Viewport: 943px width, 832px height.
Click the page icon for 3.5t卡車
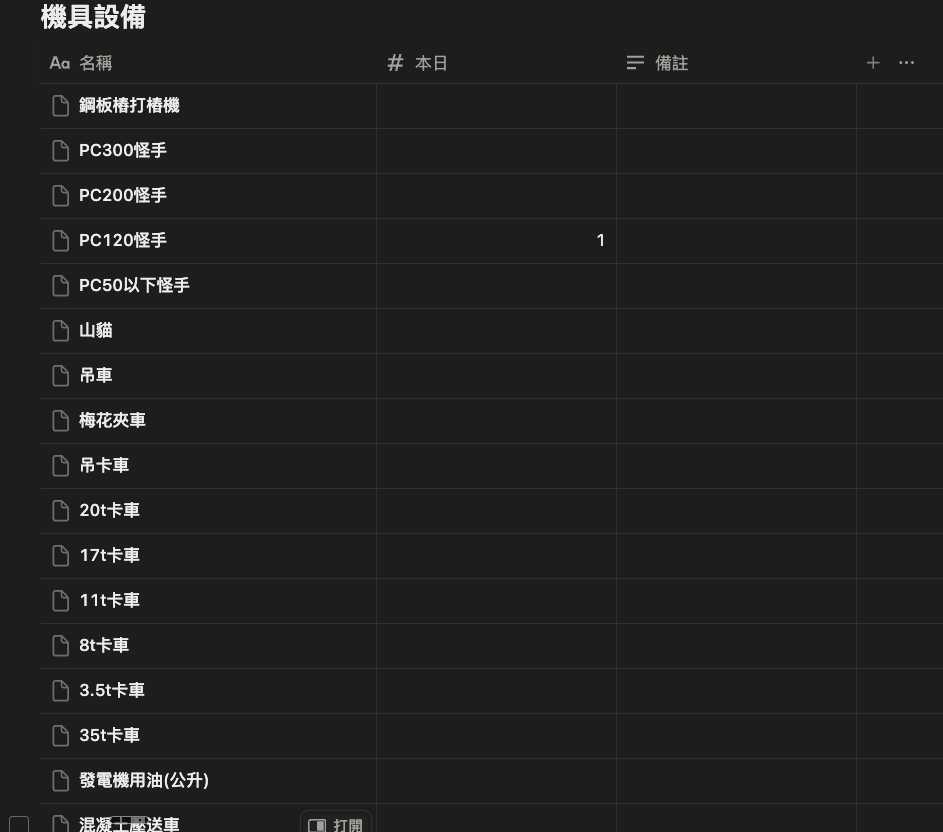coord(61,691)
